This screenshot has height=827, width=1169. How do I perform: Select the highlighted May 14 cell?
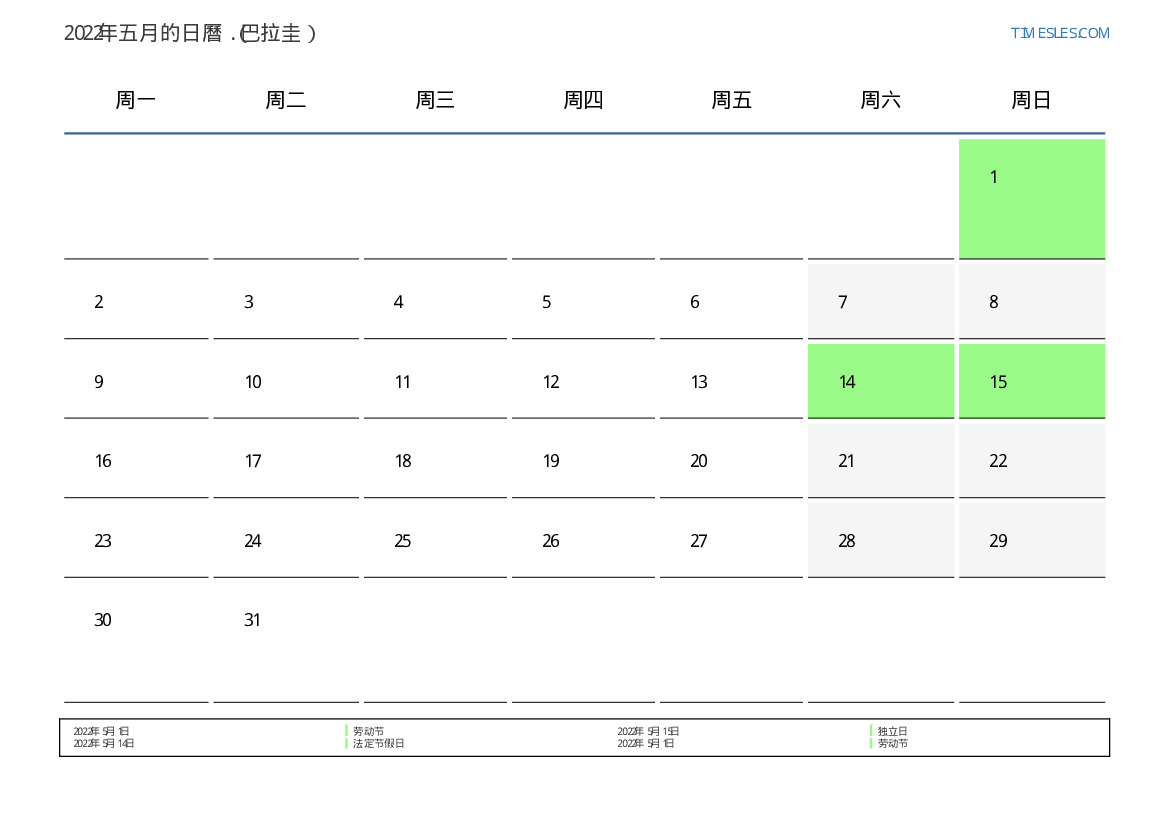pos(880,381)
